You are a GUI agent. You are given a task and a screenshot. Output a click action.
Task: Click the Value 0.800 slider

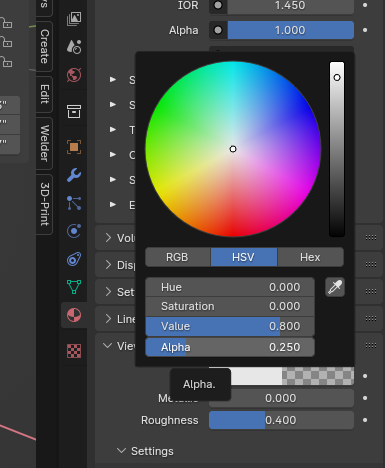(x=230, y=326)
